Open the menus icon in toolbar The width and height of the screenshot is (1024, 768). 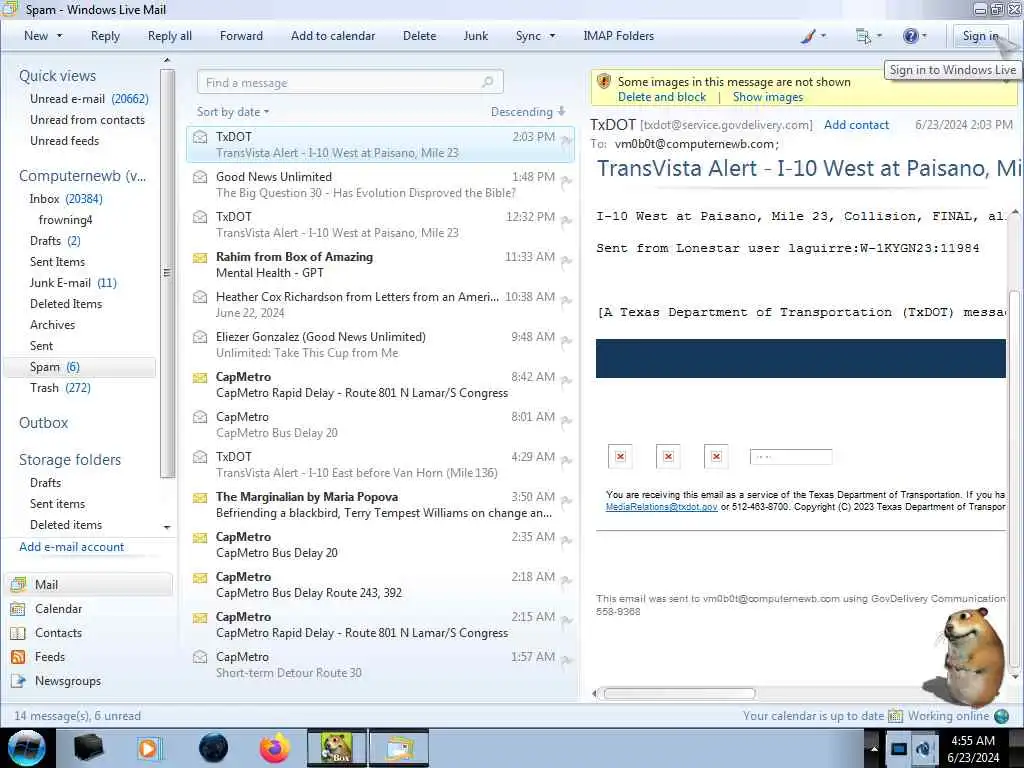pyautogui.click(x=863, y=37)
